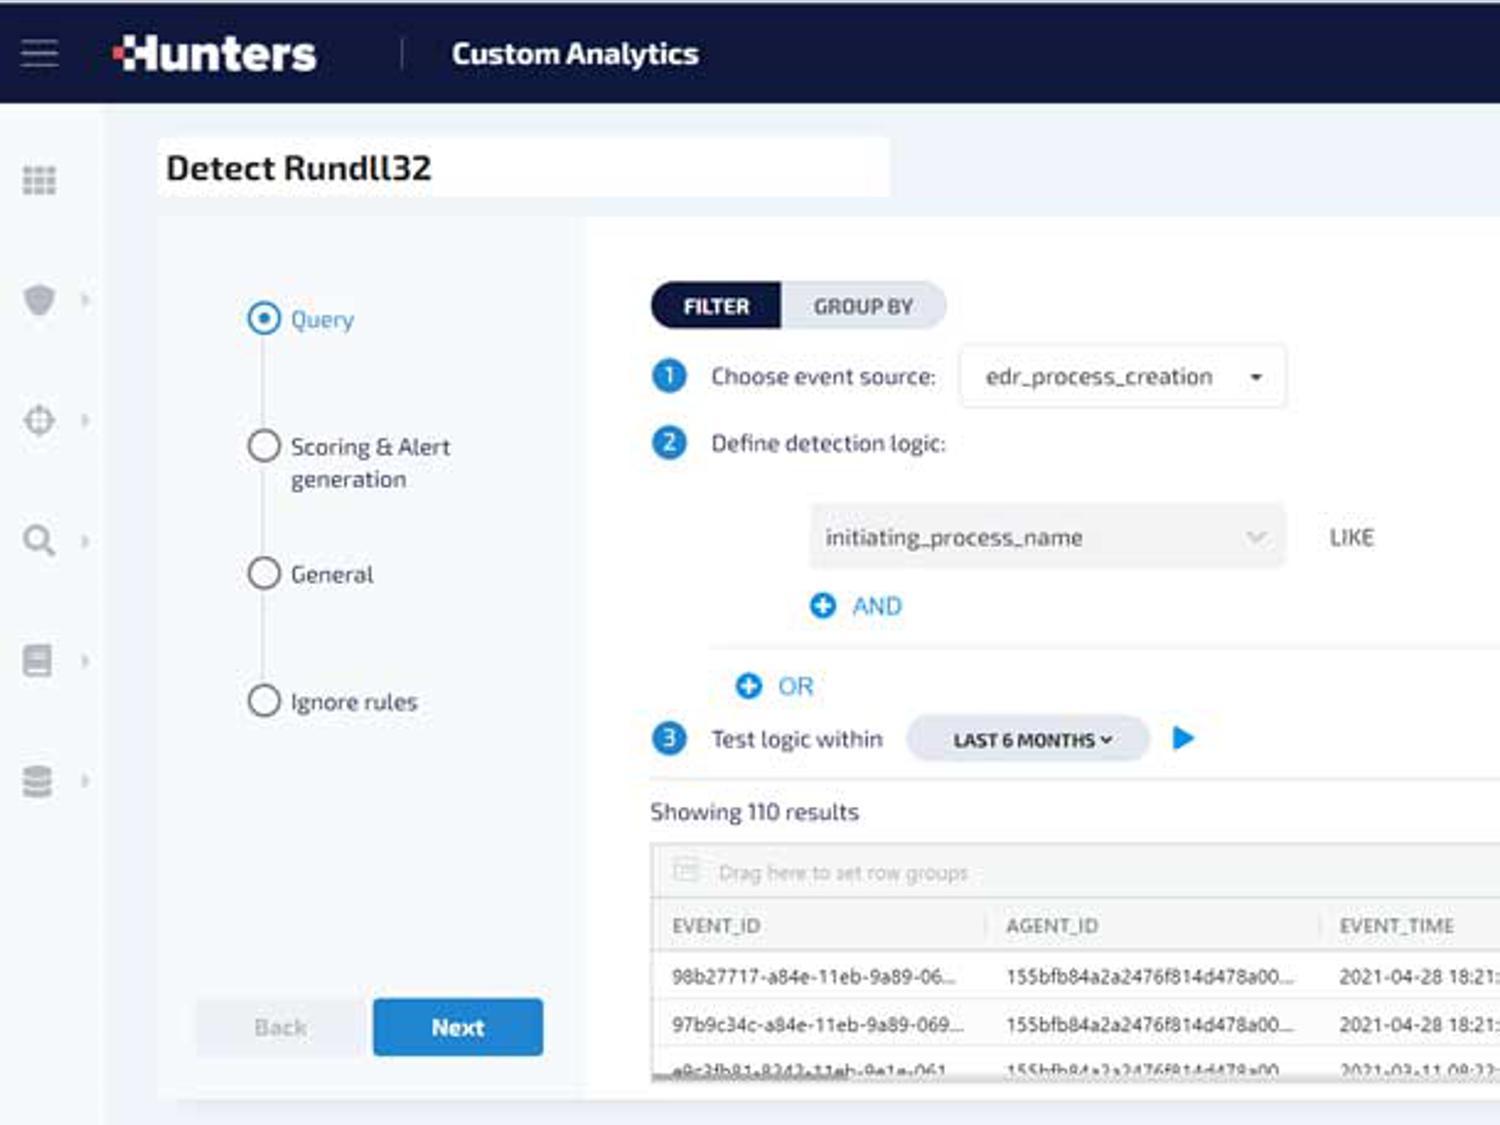The width and height of the screenshot is (1500, 1125).
Task: Add an AND condition
Action: click(856, 606)
